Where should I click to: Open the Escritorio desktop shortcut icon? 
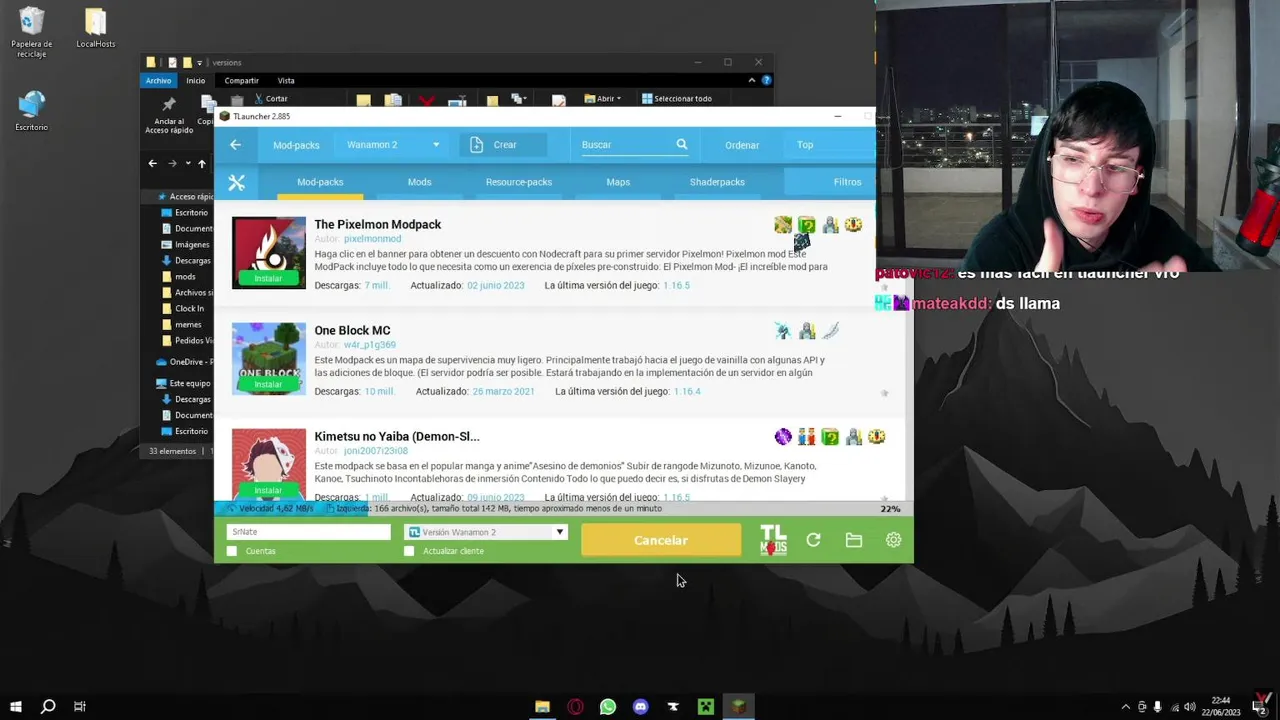point(31,111)
